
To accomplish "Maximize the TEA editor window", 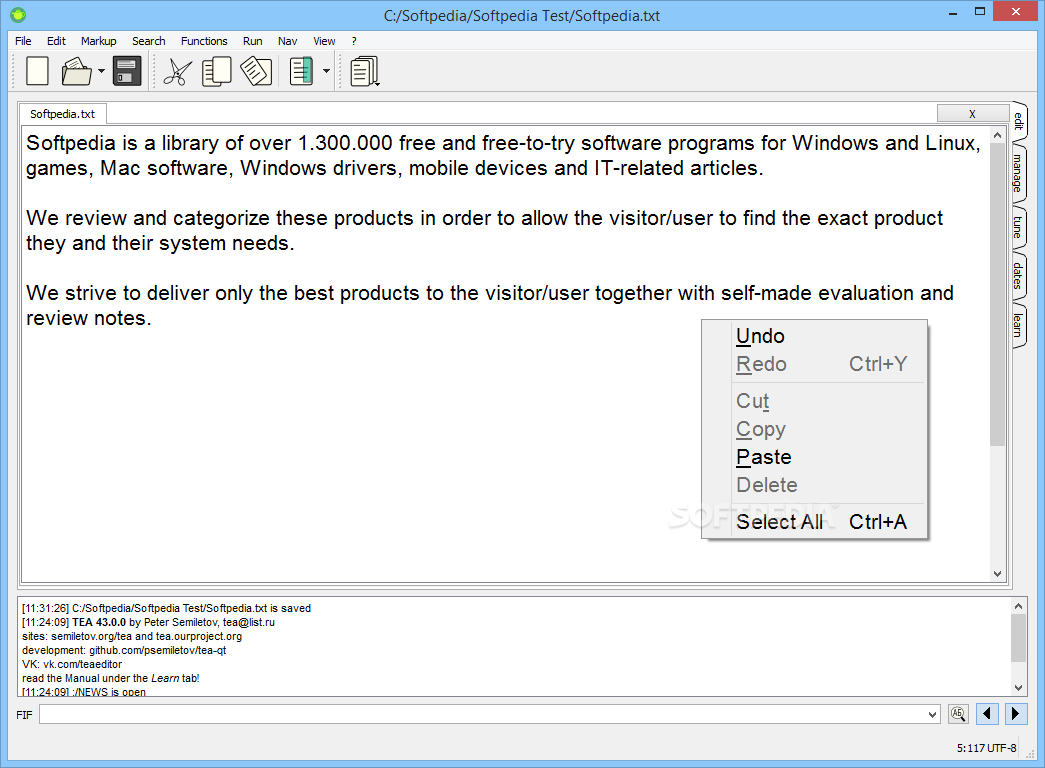I will pyautogui.click(x=980, y=11).
